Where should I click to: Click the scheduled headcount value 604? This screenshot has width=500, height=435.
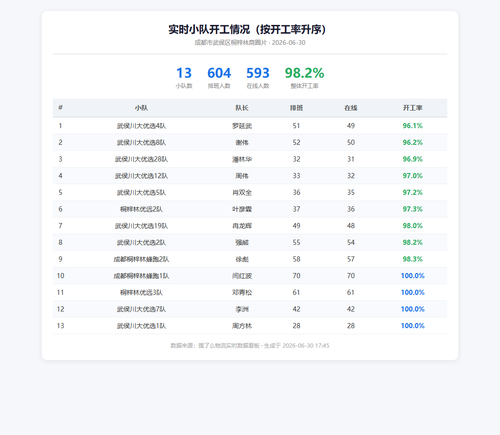[x=219, y=73]
